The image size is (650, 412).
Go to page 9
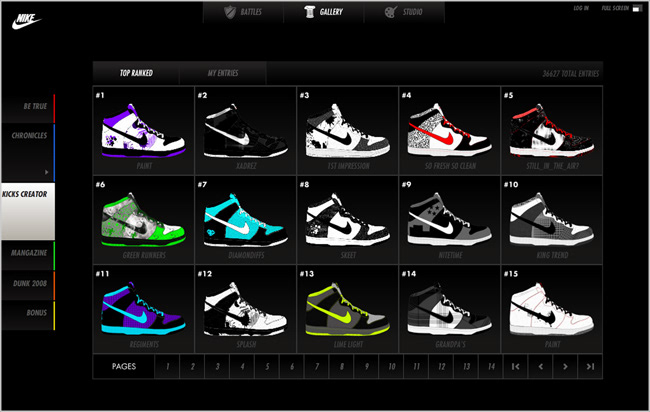pyautogui.click(x=366, y=366)
